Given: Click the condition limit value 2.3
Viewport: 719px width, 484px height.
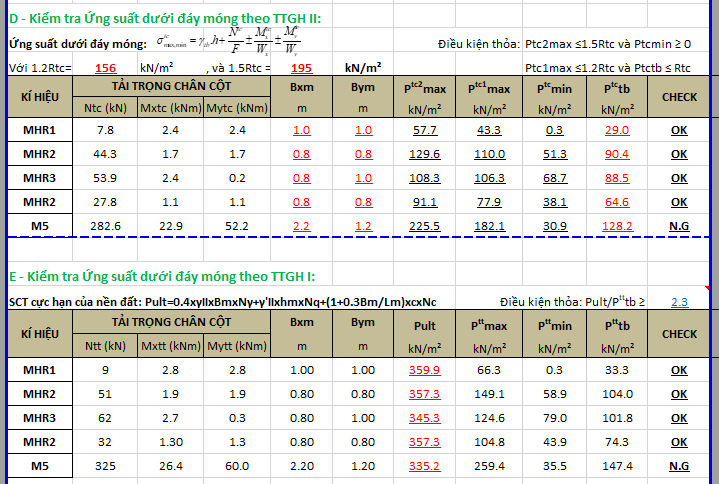Looking at the screenshot, I should point(679,301).
